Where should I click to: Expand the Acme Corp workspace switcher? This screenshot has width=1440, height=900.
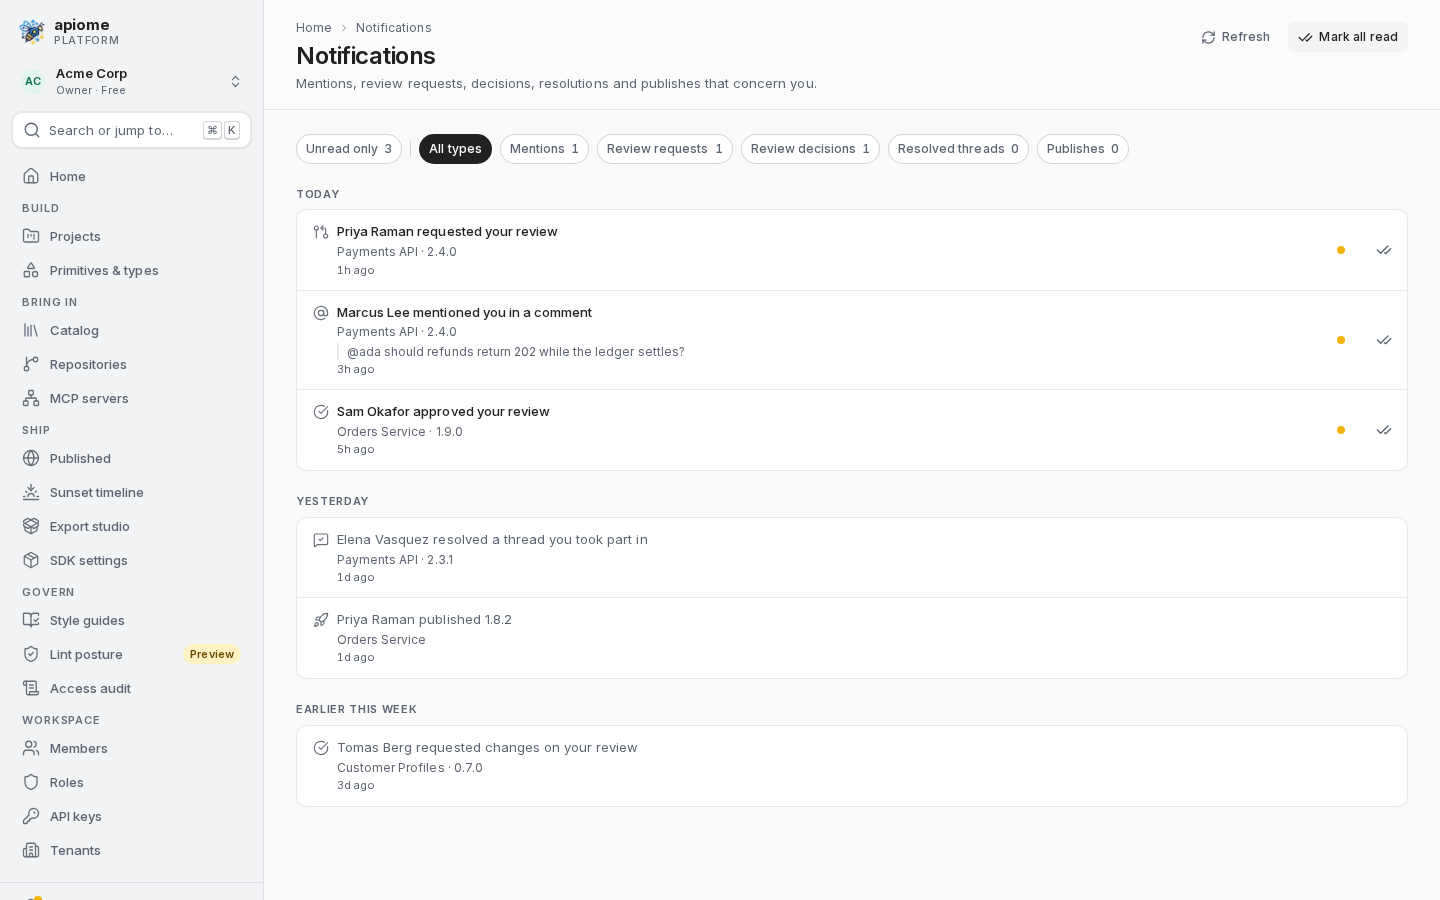coord(132,81)
